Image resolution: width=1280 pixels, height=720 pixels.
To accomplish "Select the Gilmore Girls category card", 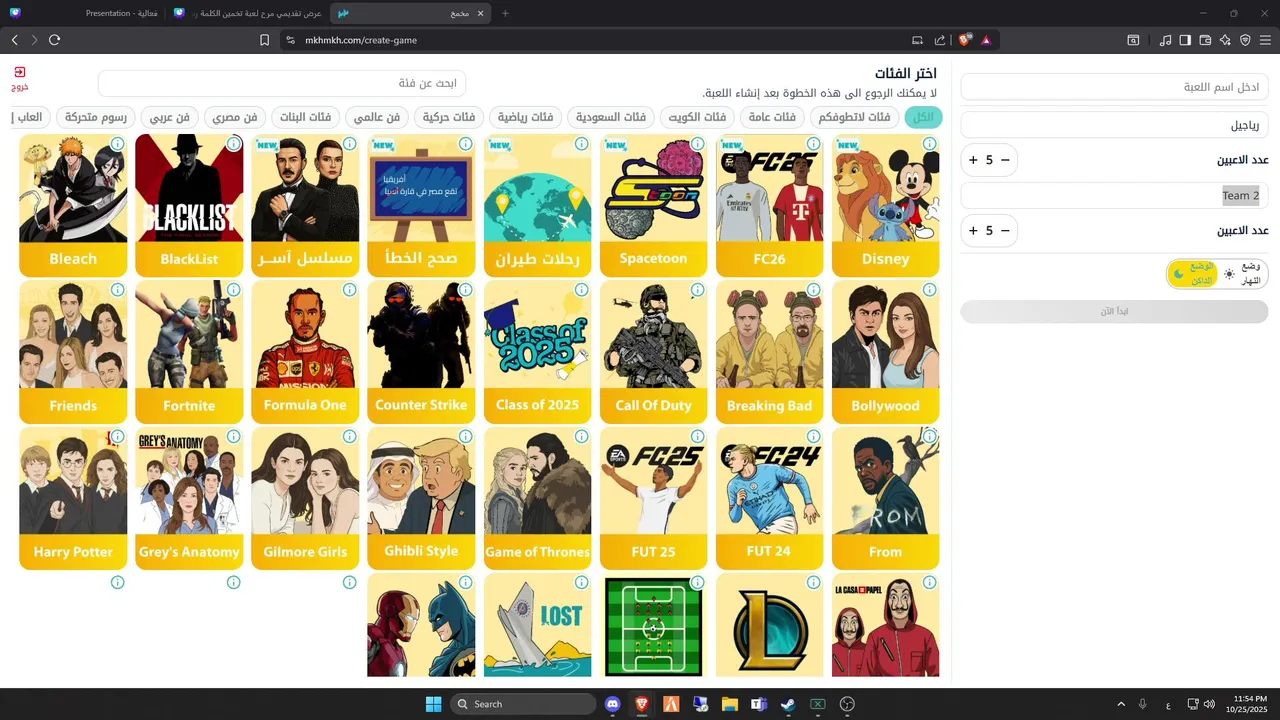I will click(305, 498).
